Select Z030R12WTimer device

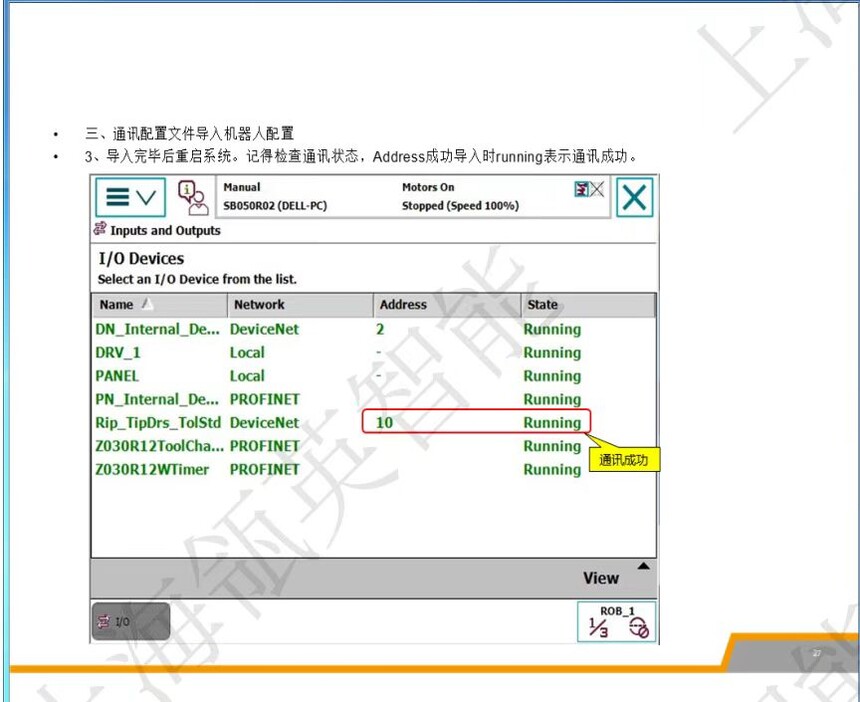click(373, 469)
